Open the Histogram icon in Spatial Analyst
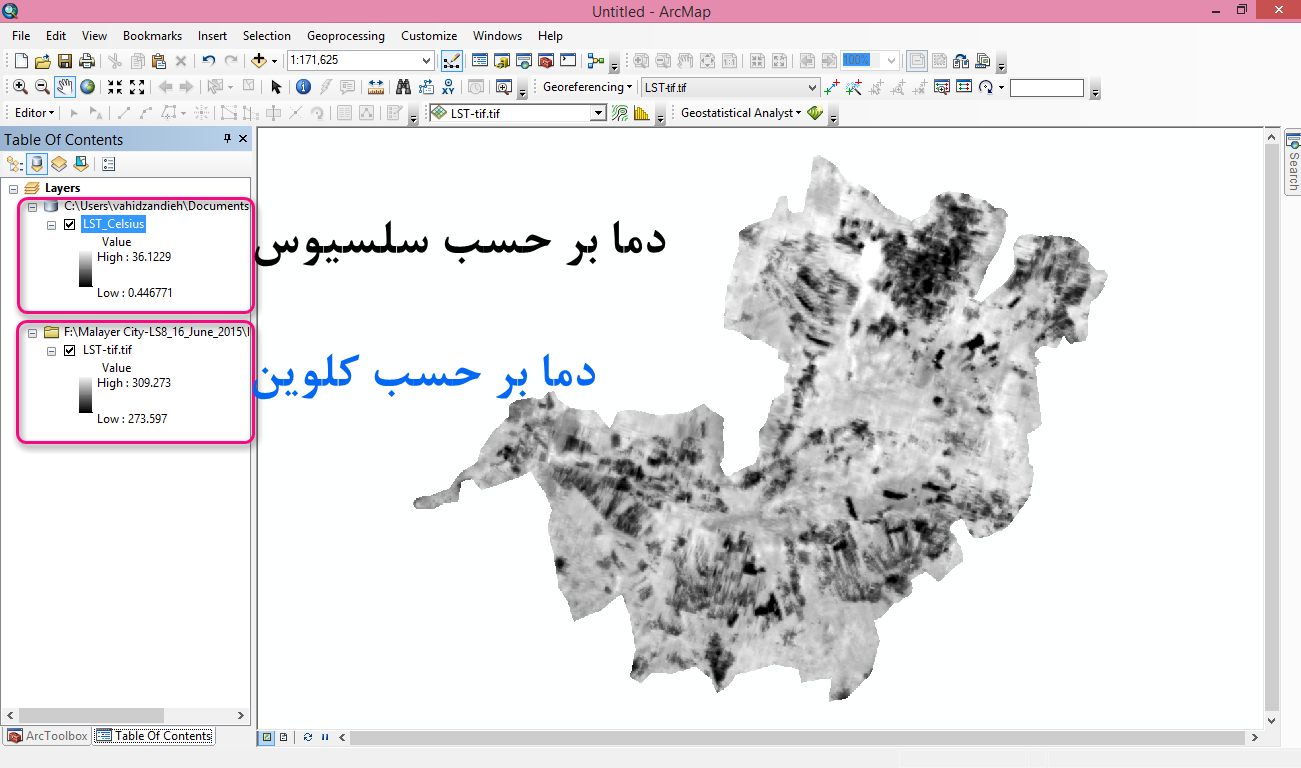1301x768 pixels. click(642, 113)
